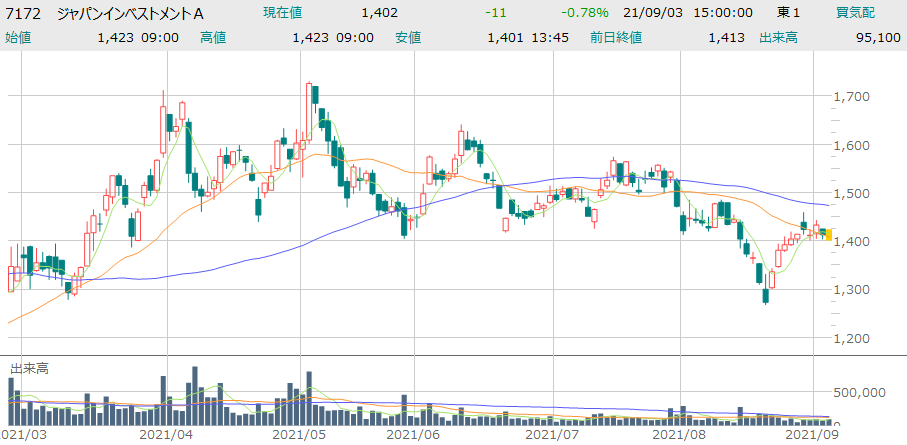Click the 2021/09 date on time axis
The image size is (907, 445).
pyautogui.click(x=811, y=436)
